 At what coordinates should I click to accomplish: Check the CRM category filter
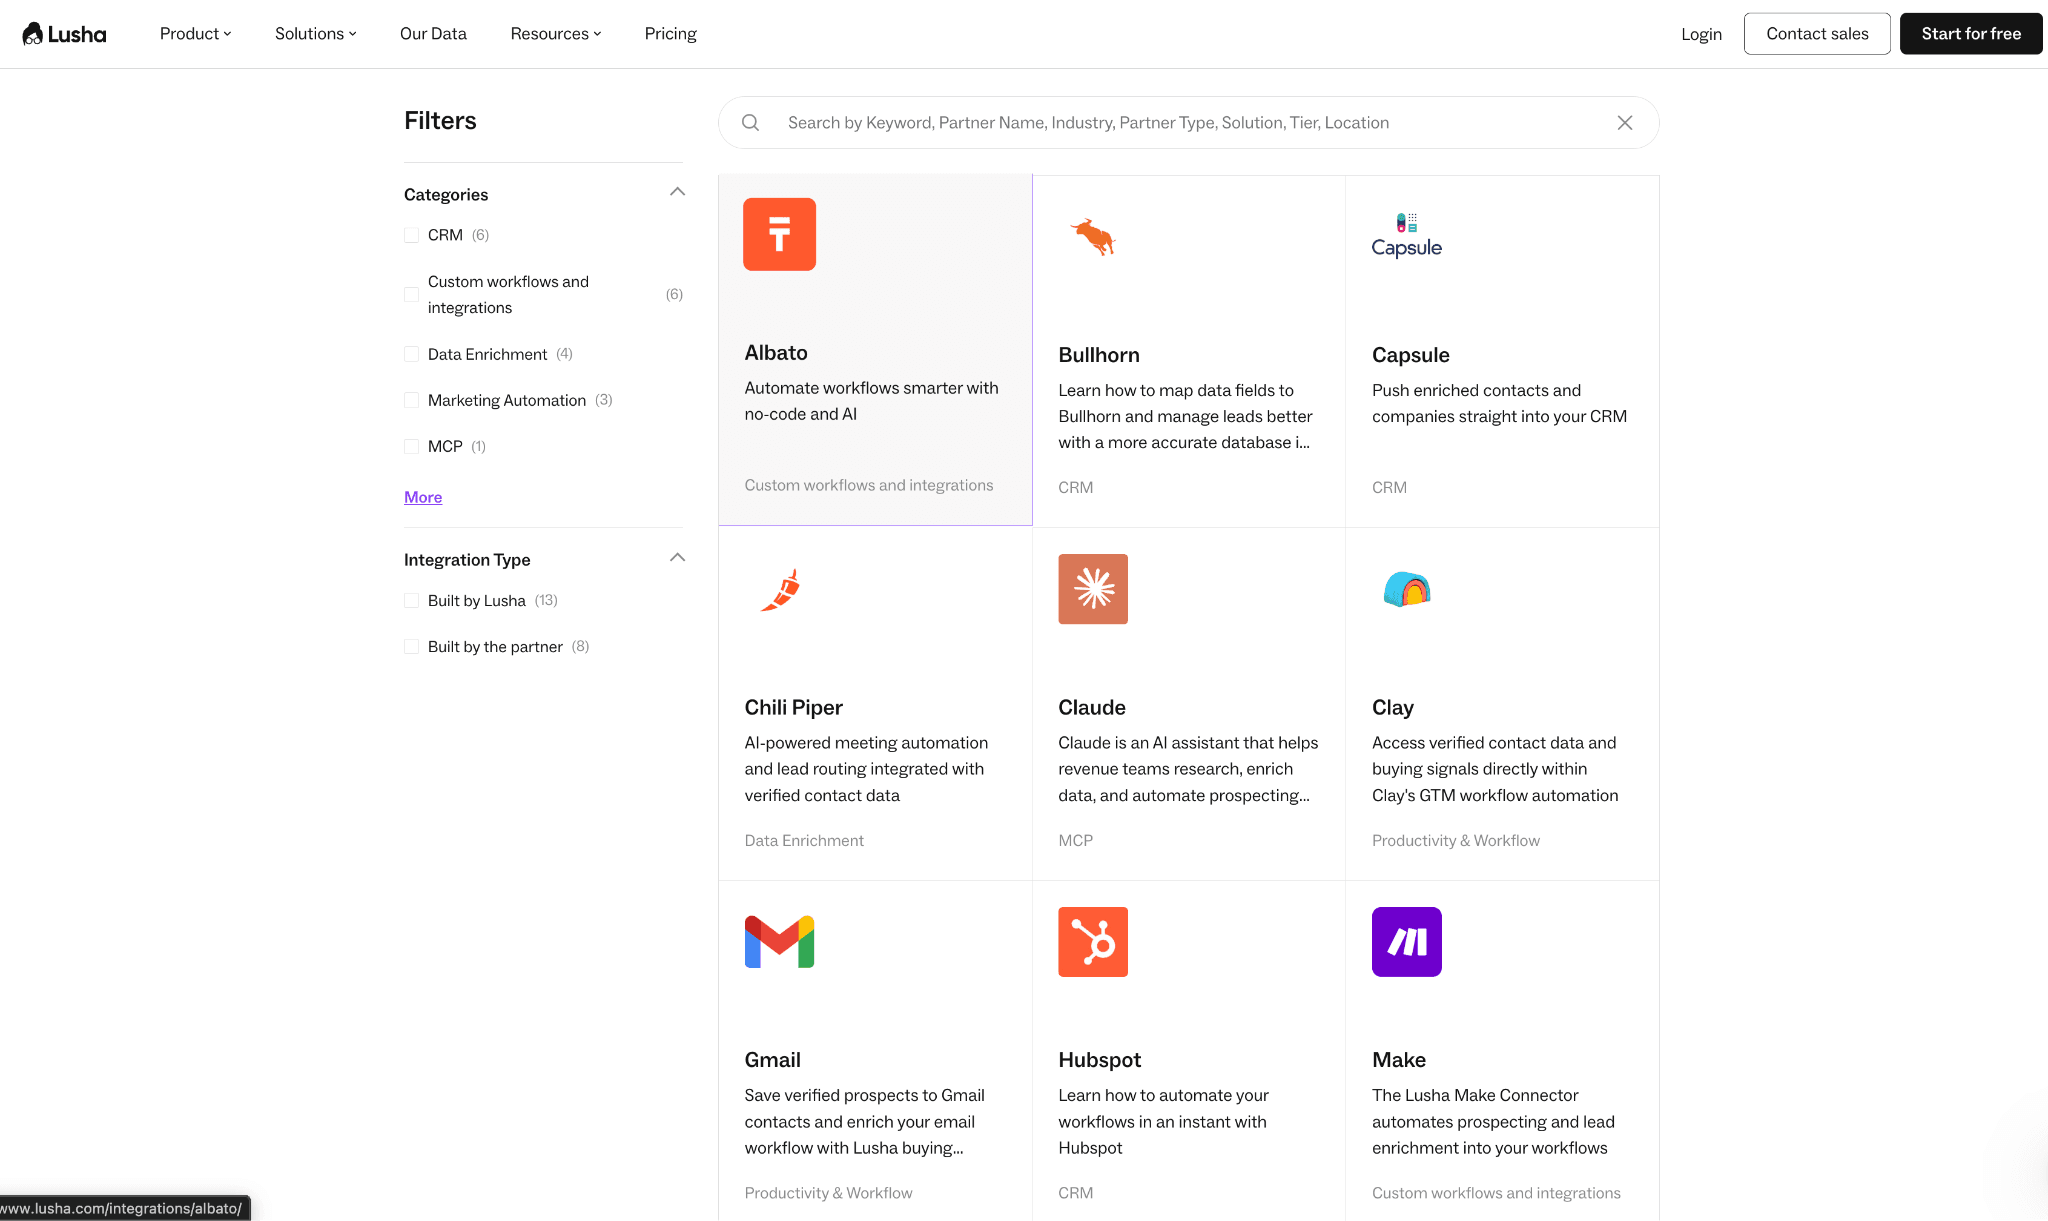click(411, 235)
